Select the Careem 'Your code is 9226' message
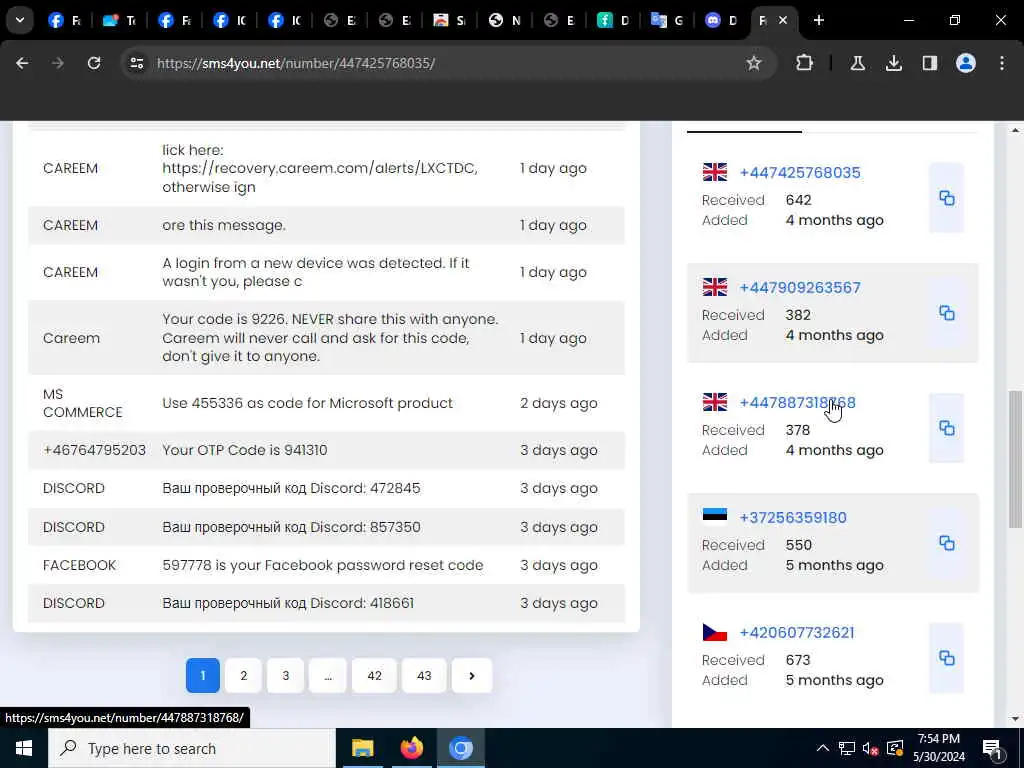Viewport: 1024px width, 768px height. [330, 338]
